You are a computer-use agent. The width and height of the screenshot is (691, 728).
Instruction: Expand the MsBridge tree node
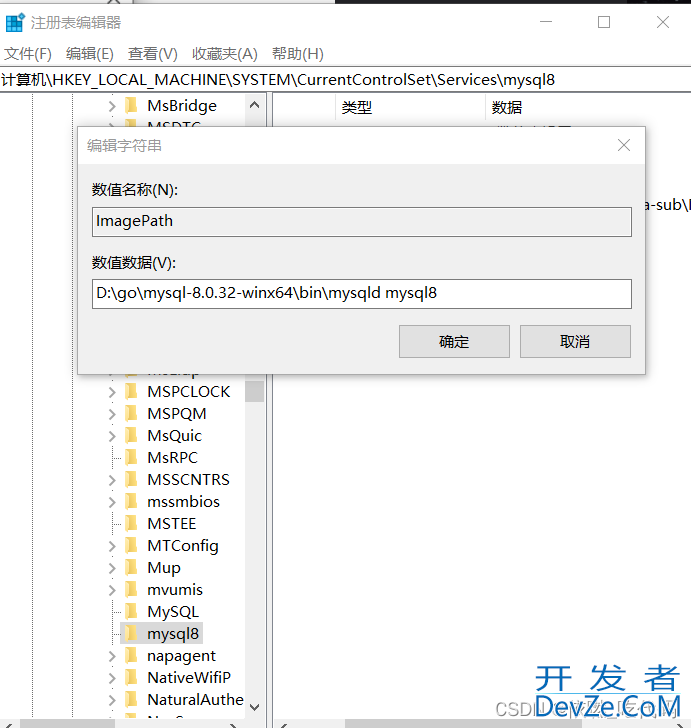tap(112, 106)
